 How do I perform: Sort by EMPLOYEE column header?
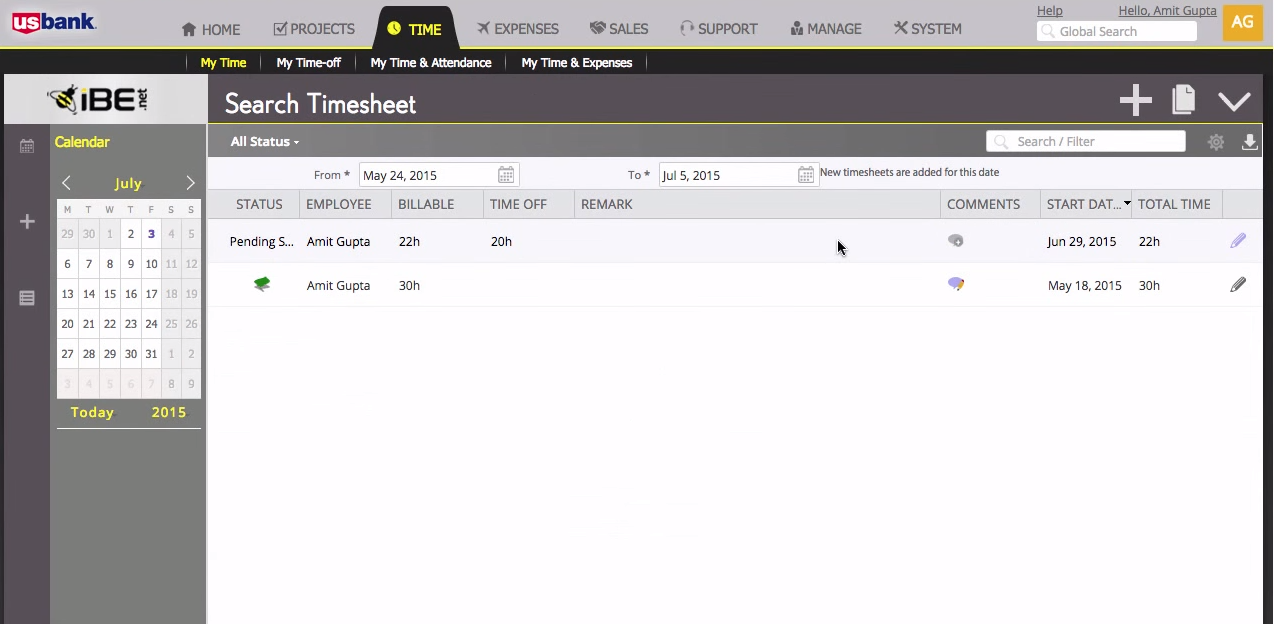tap(339, 204)
